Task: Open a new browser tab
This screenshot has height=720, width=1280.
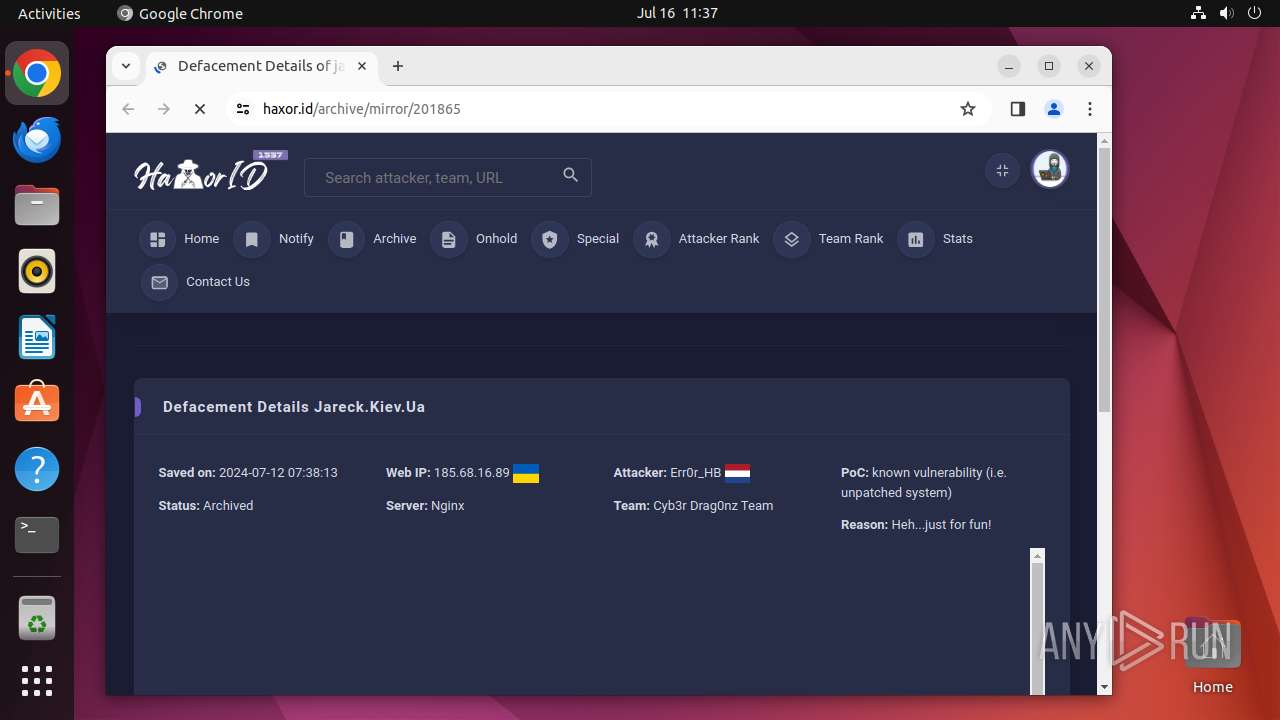Action: click(x=398, y=66)
